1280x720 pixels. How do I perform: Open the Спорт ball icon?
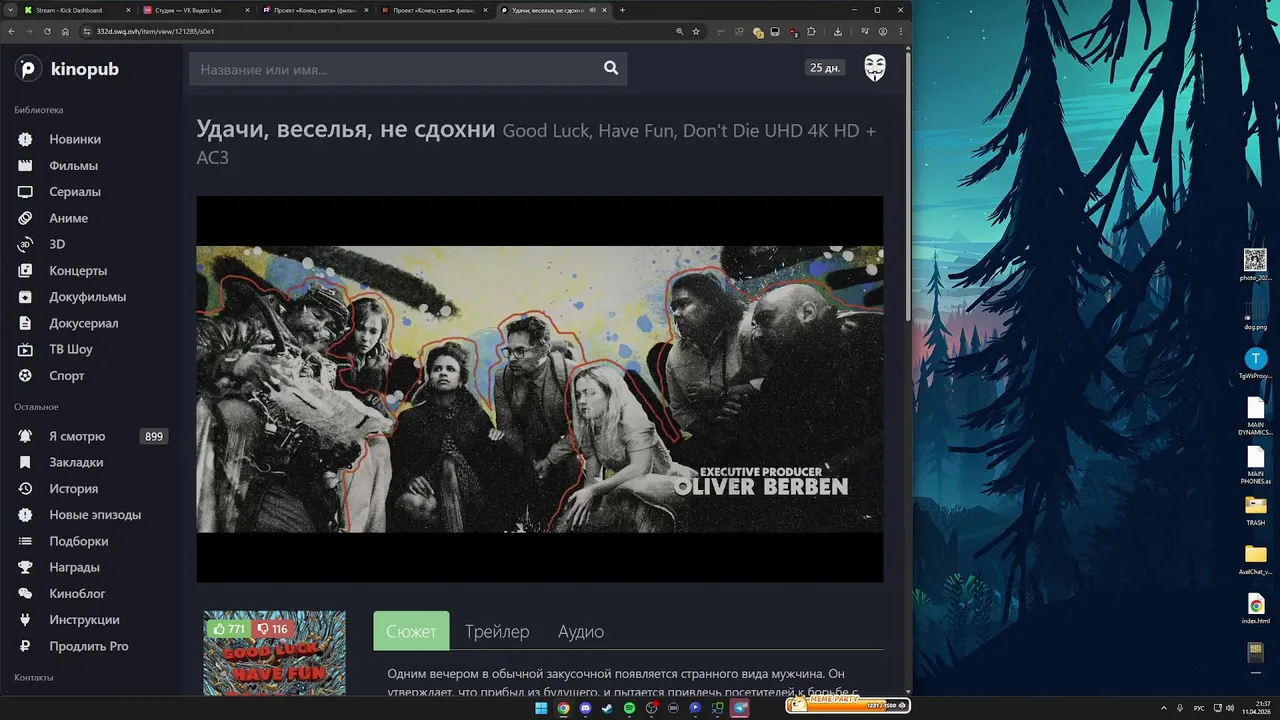tap(25, 376)
